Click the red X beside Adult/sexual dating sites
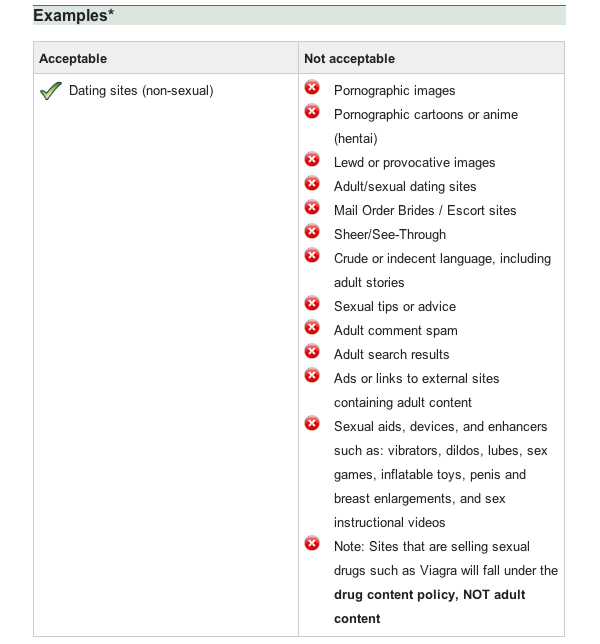 [x=312, y=183]
